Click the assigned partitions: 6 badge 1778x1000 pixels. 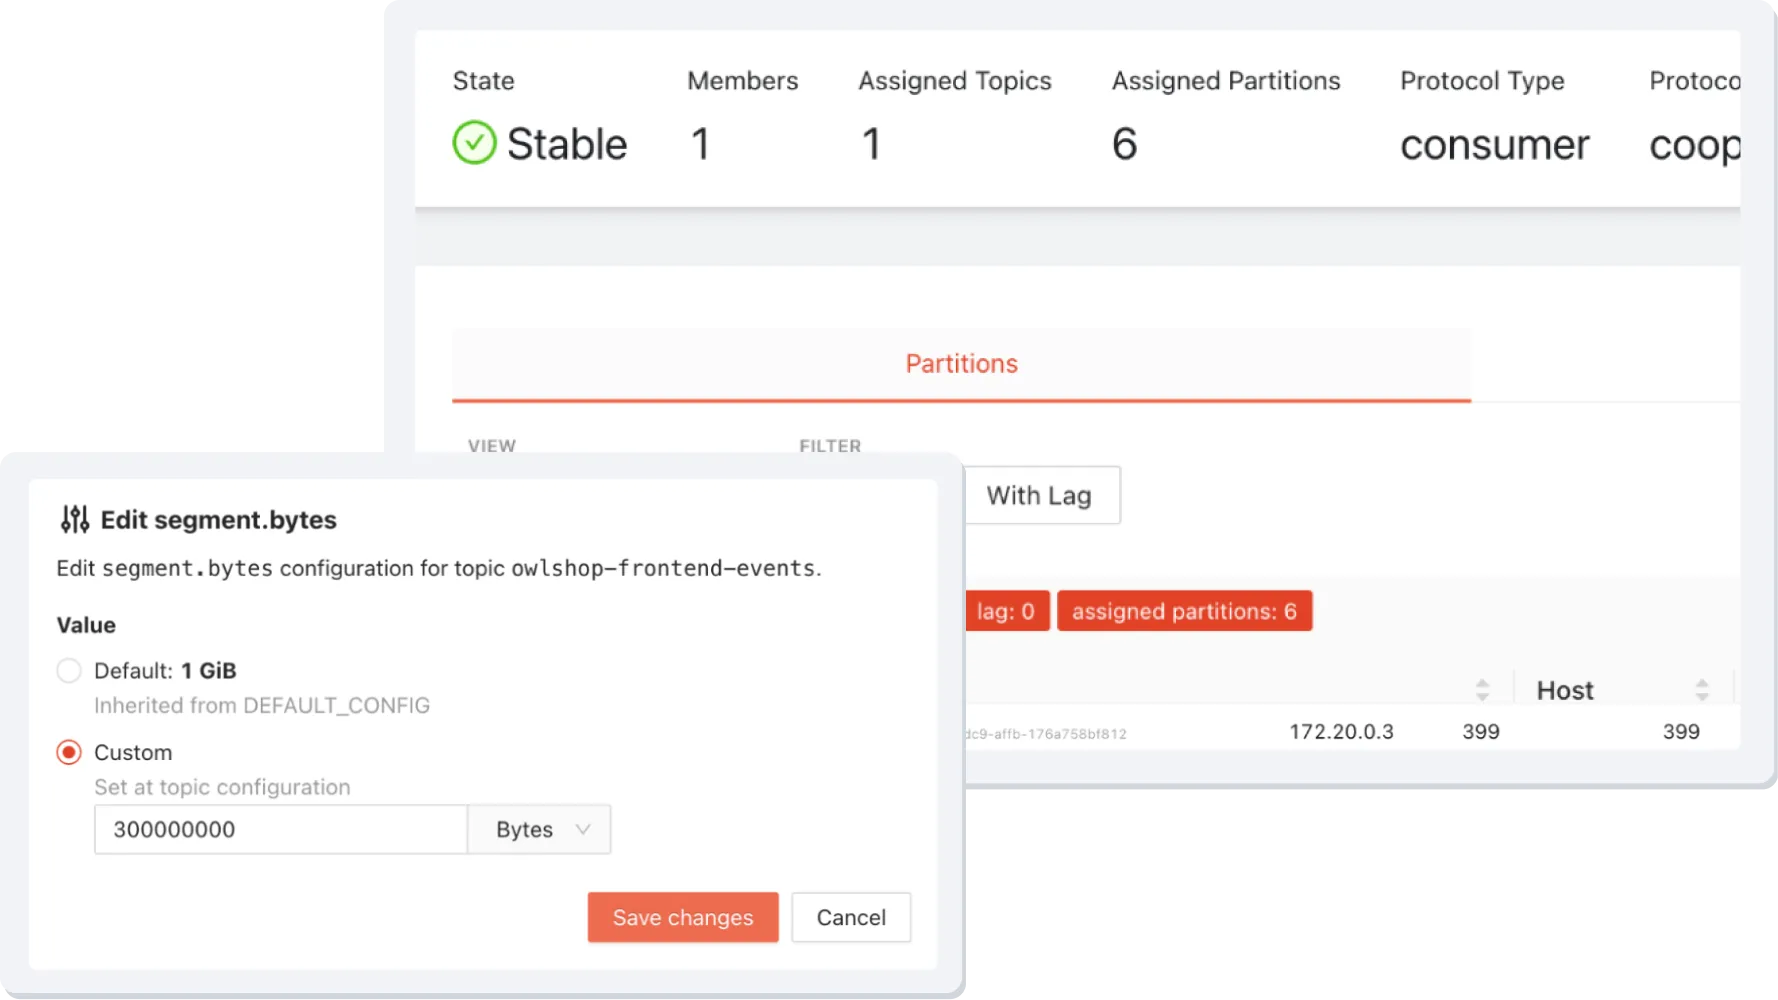point(1184,610)
